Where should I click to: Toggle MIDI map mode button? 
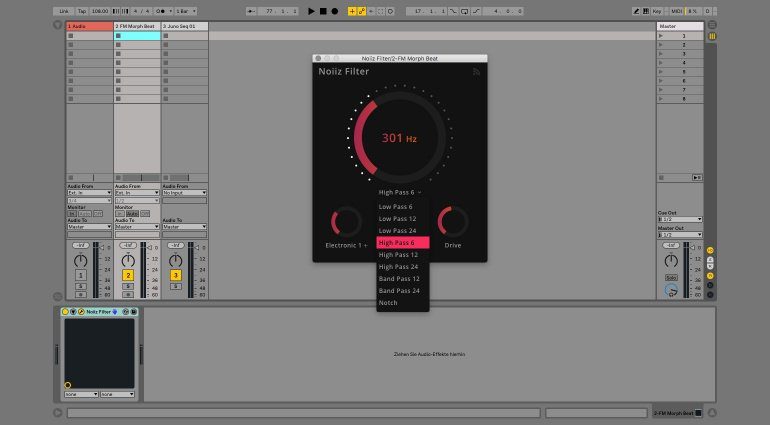click(x=676, y=11)
